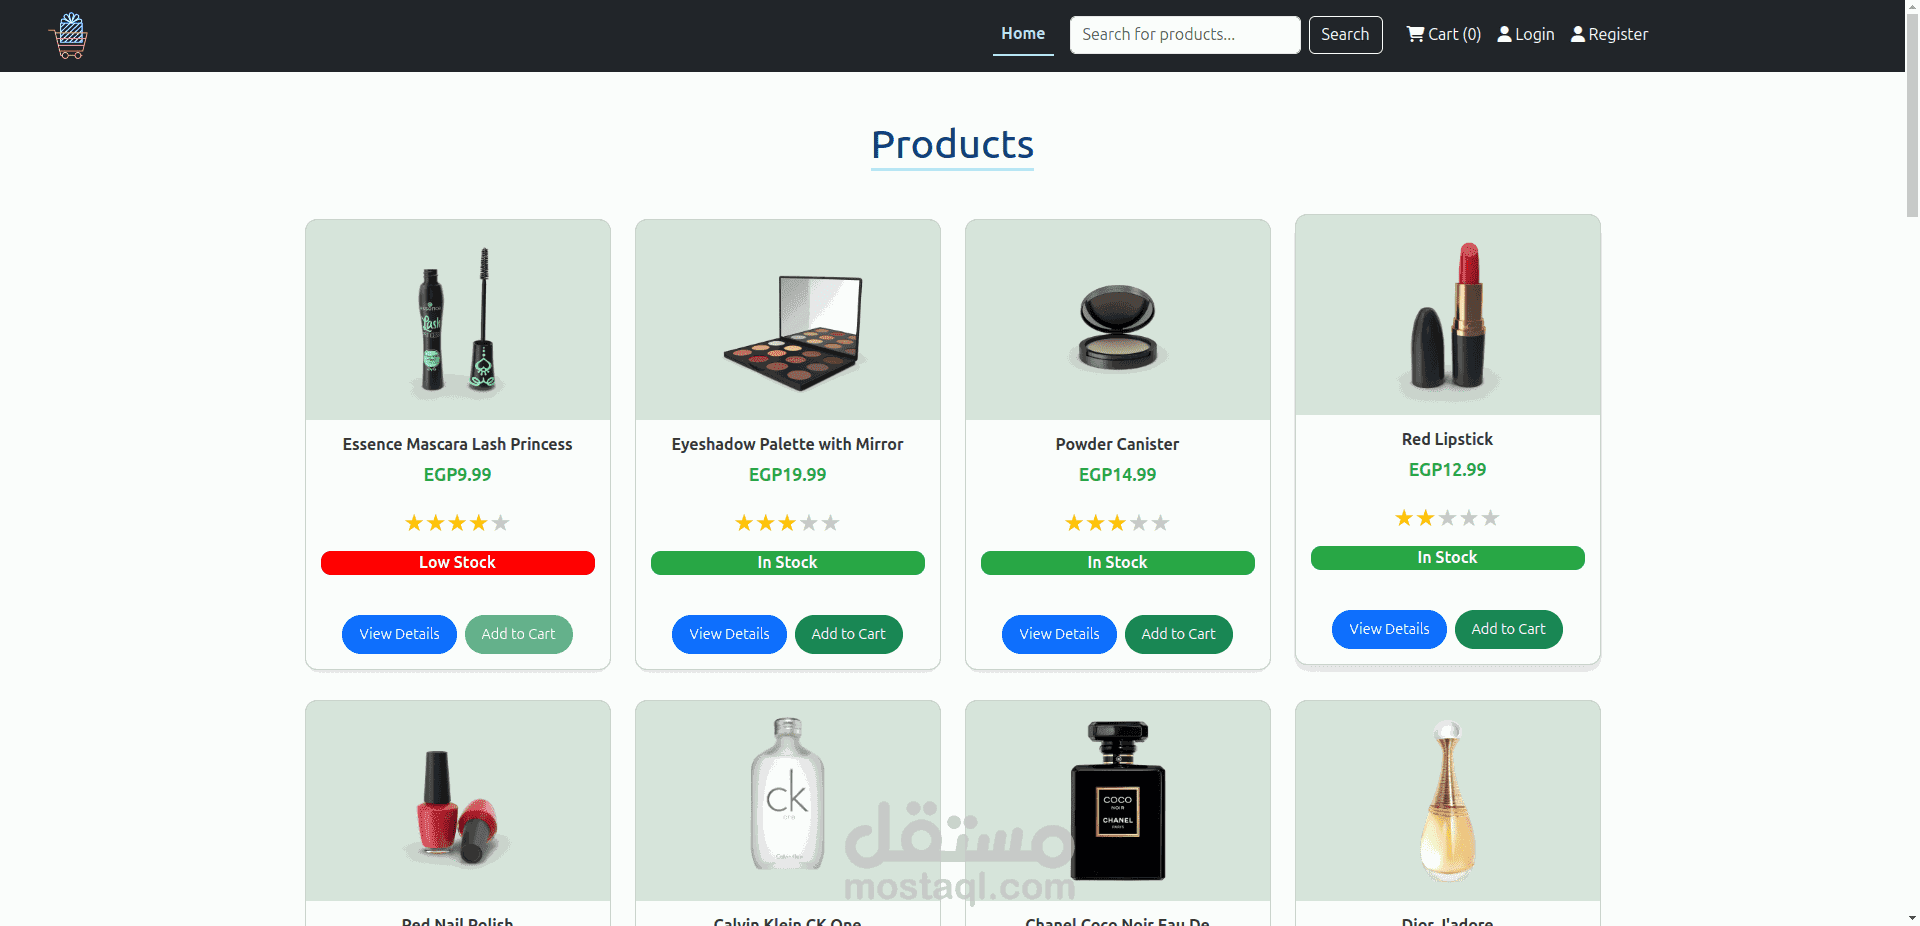The image size is (1920, 926).
Task: Focus the Search for products field
Action: click(x=1185, y=35)
